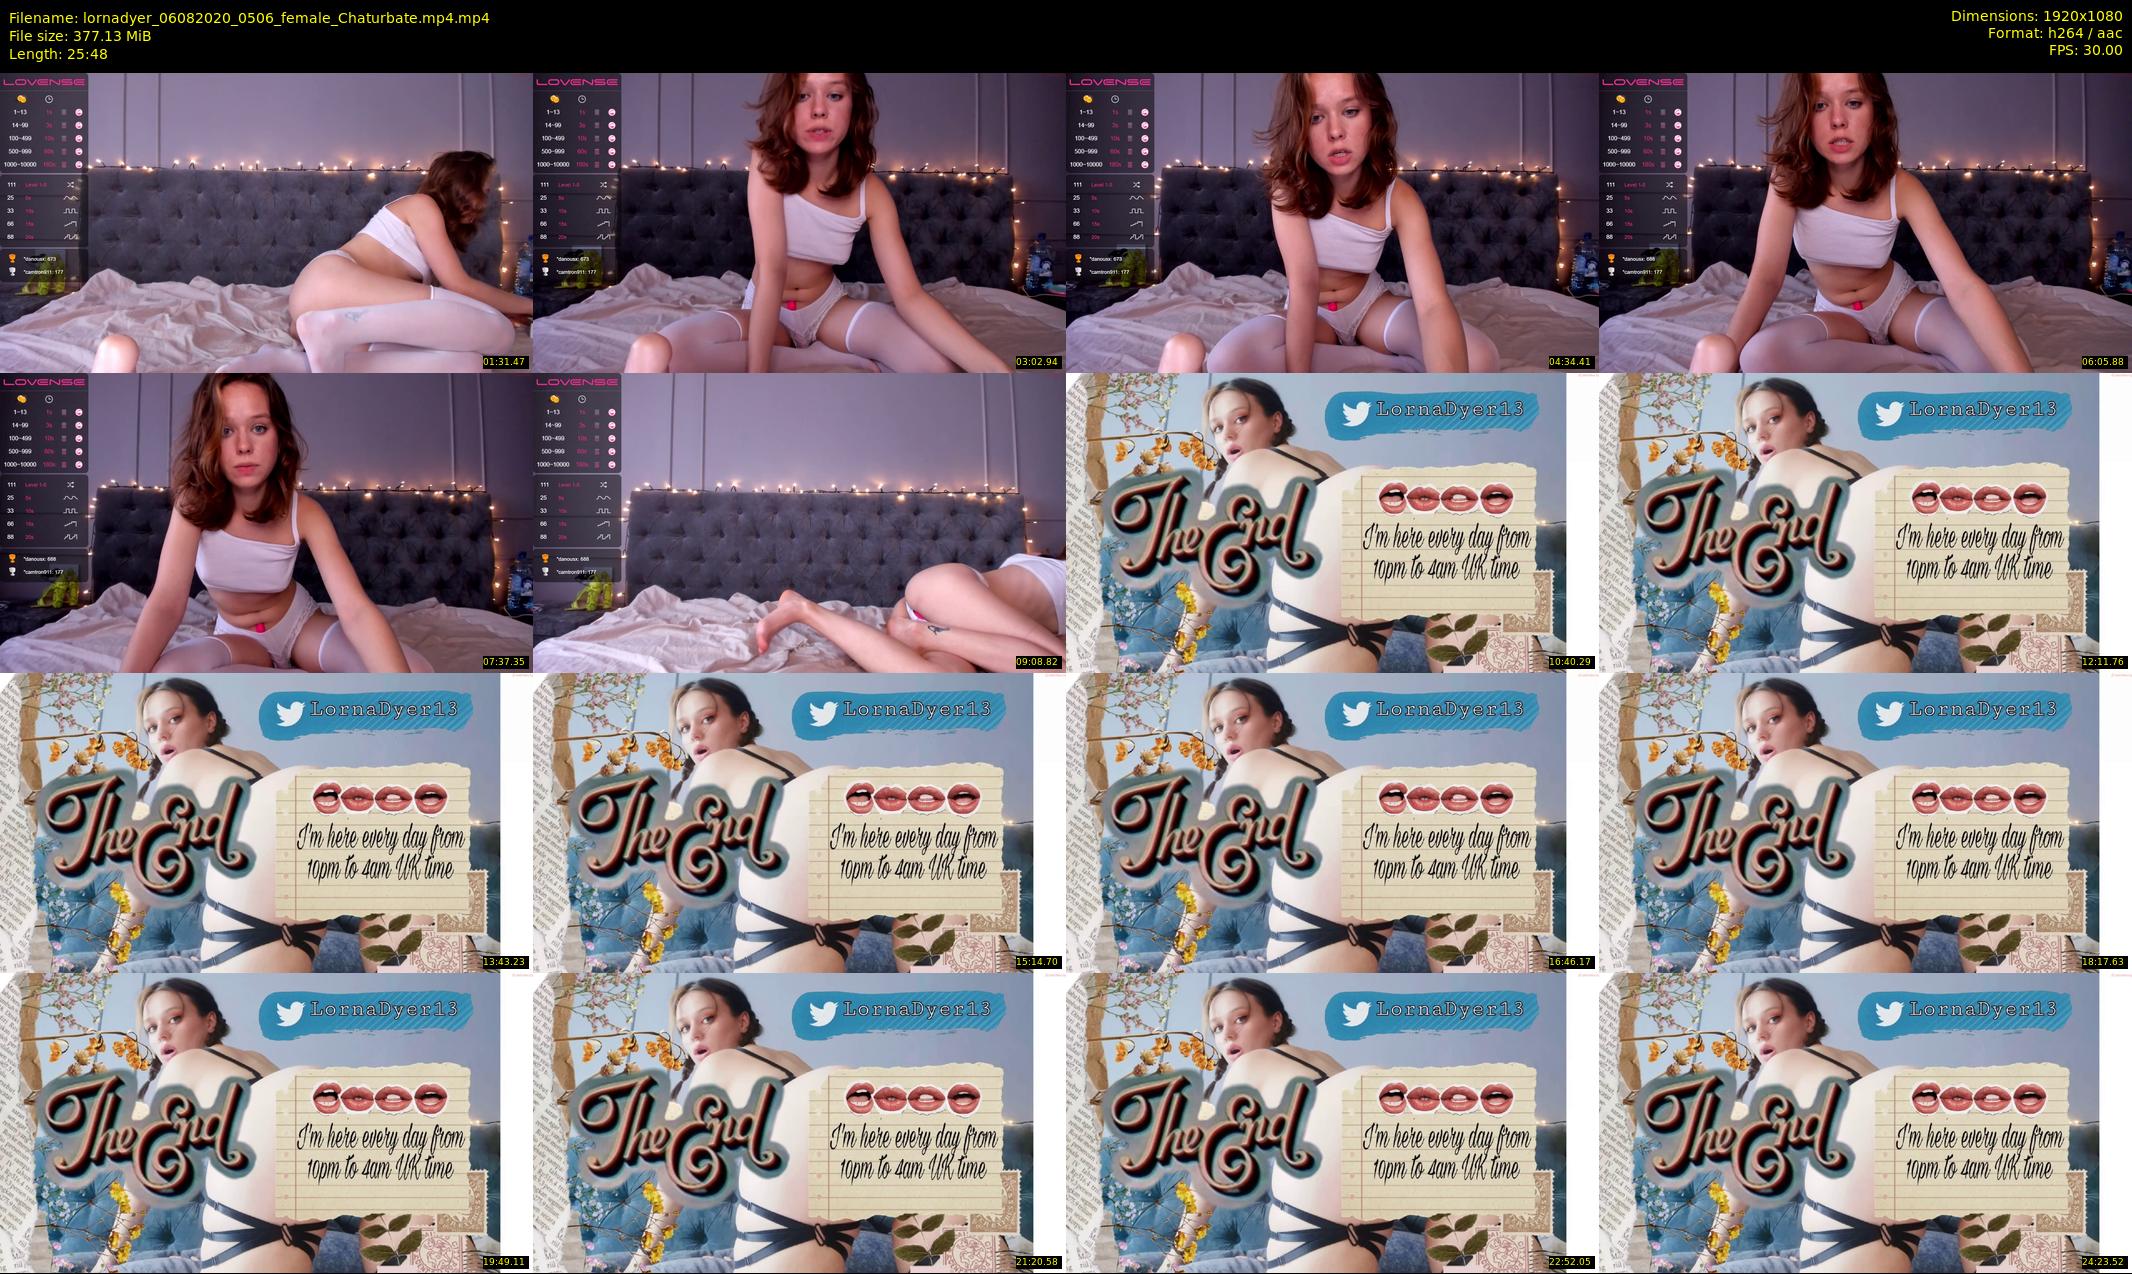2132x1274 pixels.
Task: Click the 'Format: h264 / aac' text
Action: click(x=2054, y=33)
